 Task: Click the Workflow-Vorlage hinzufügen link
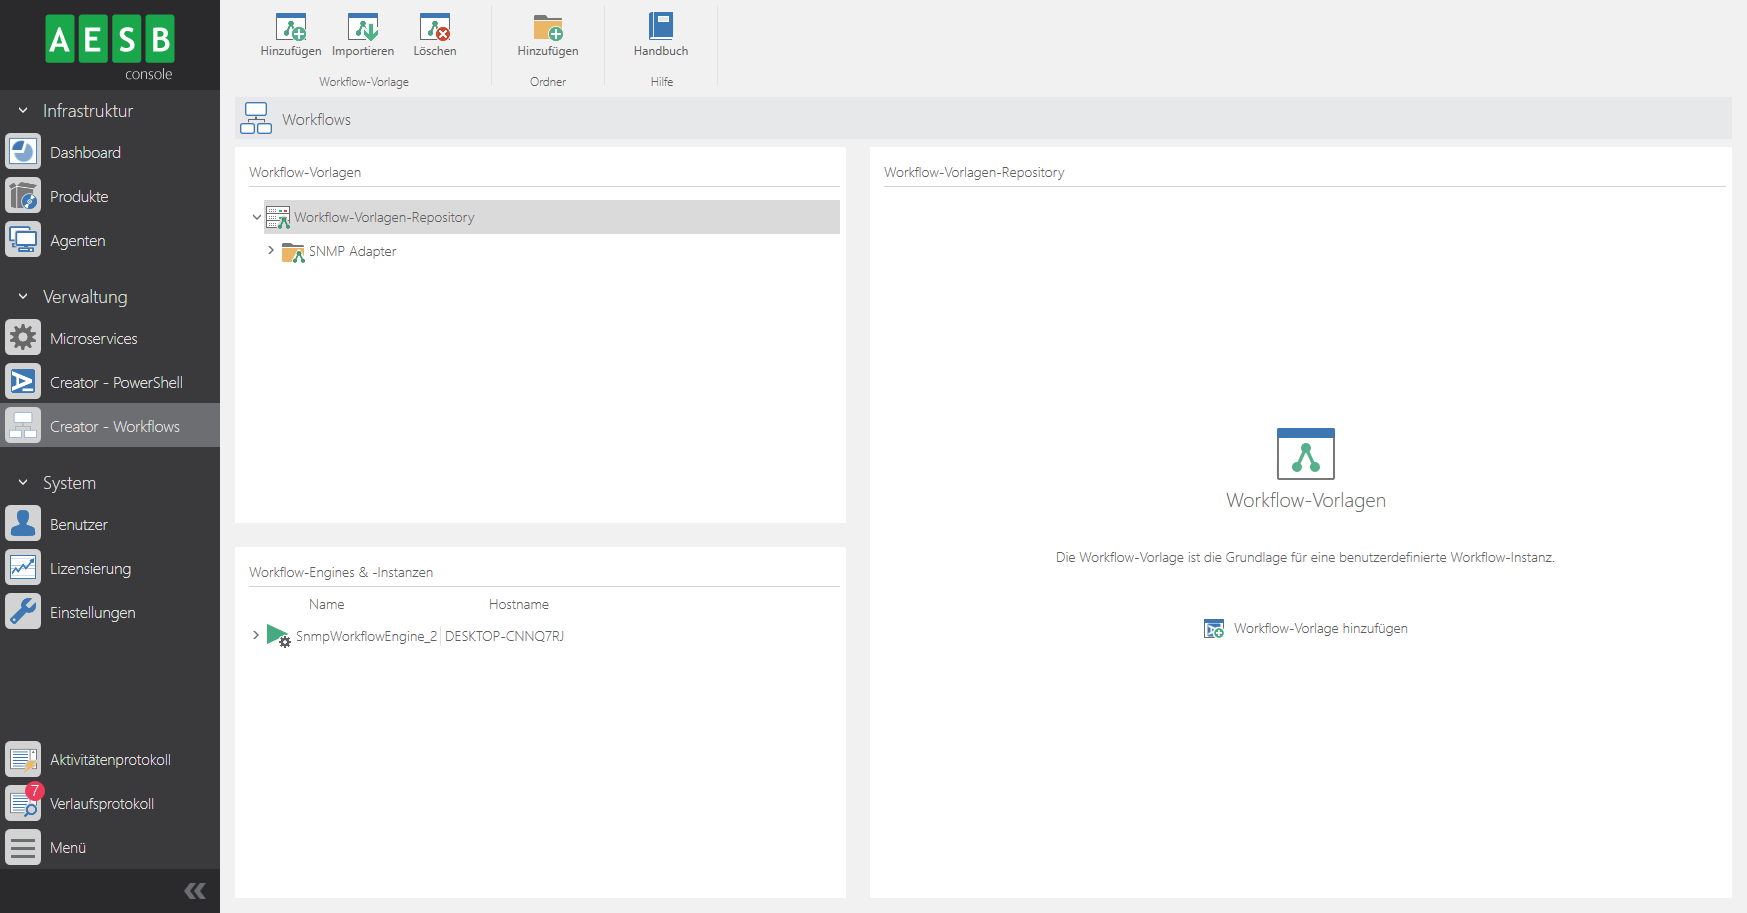pyautogui.click(x=1319, y=629)
